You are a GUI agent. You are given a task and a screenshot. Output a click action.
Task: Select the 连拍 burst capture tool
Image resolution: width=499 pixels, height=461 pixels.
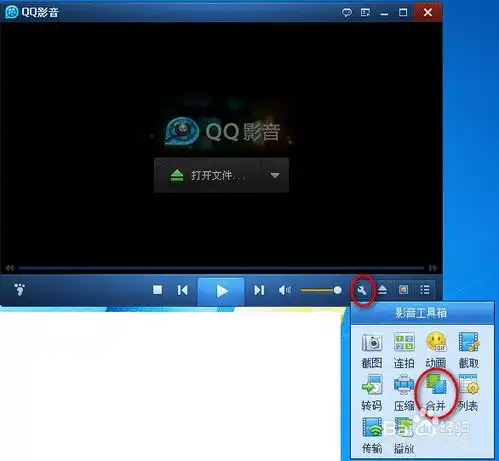click(x=404, y=350)
